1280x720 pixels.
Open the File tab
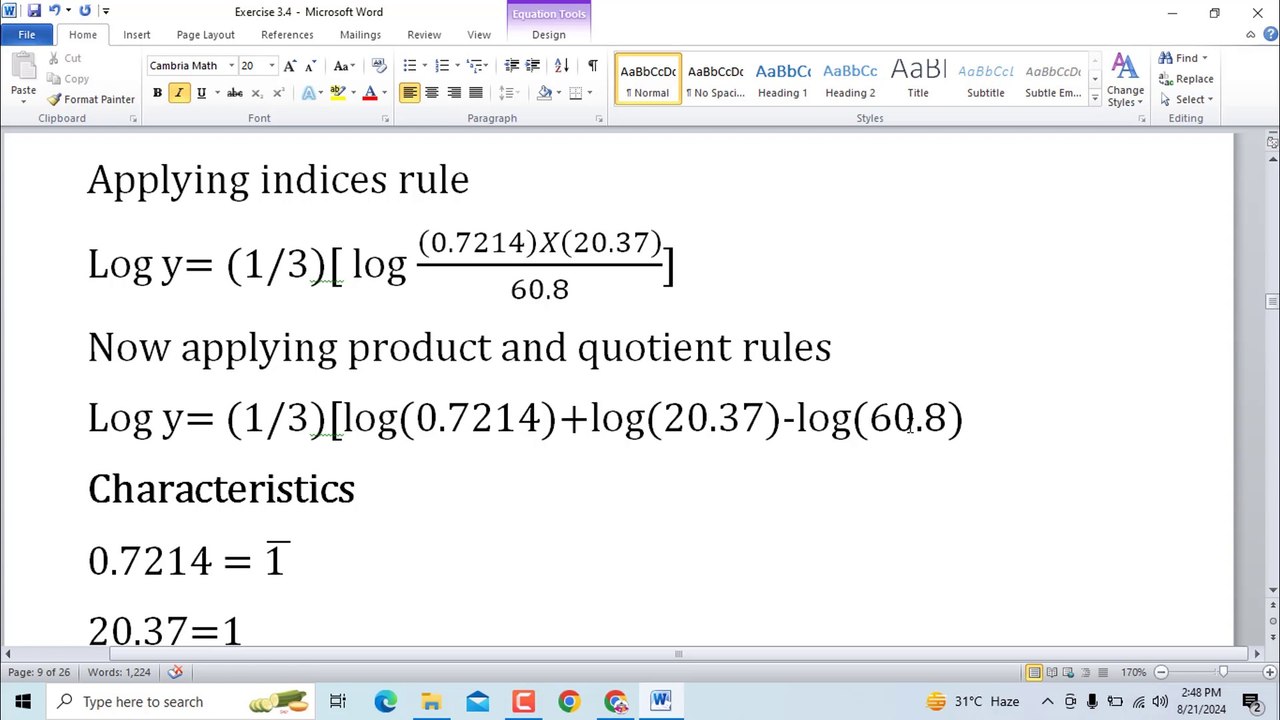click(x=27, y=35)
